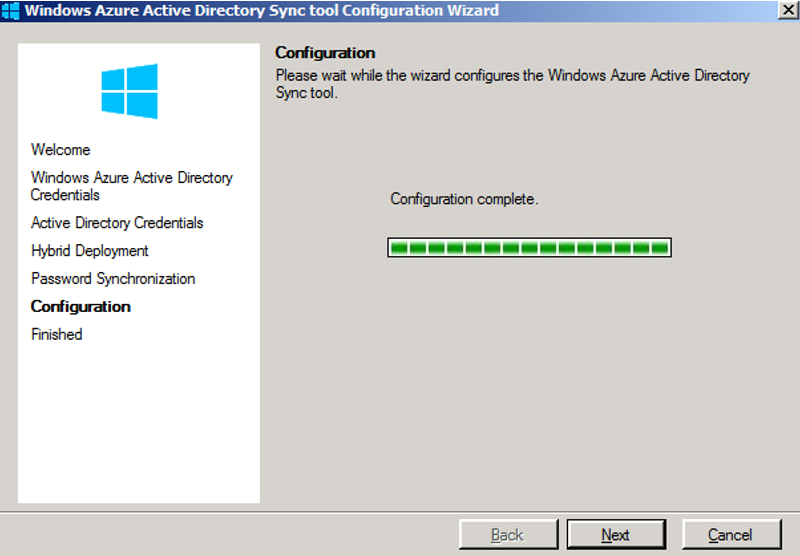Screen dimensions: 800x556
Task: Click the large blue Windows logo
Action: (x=129, y=91)
